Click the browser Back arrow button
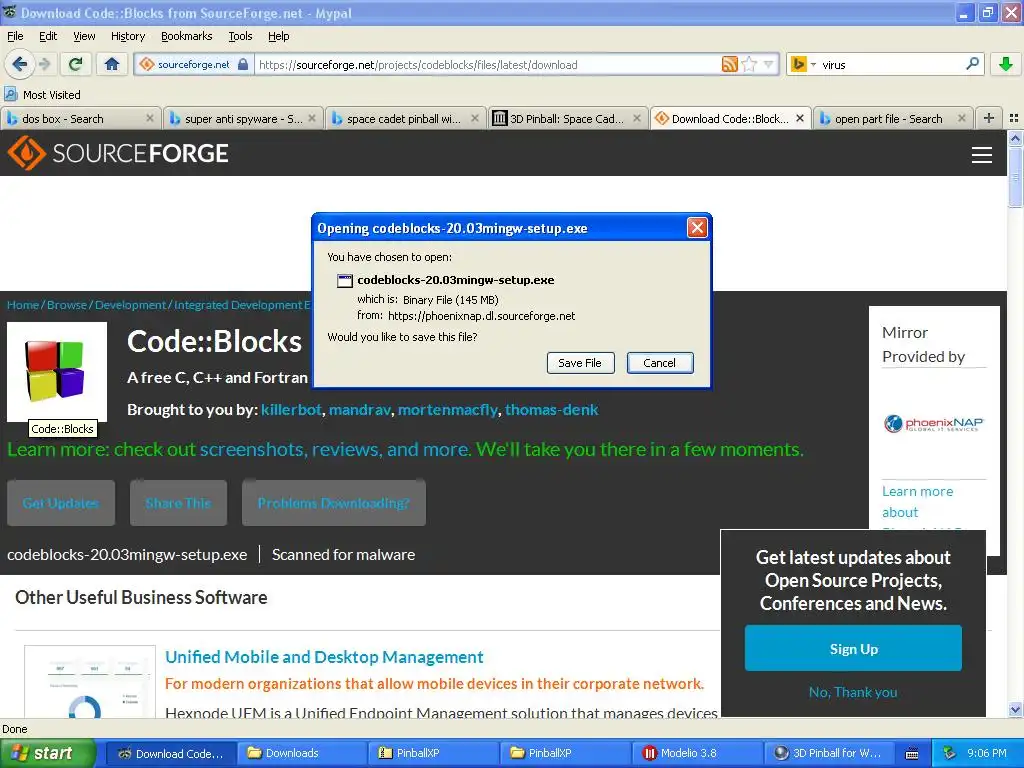 pyautogui.click(x=20, y=64)
